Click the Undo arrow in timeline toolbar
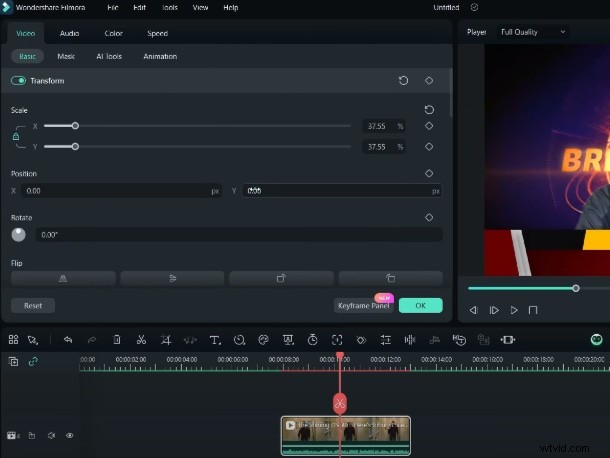 (67, 340)
